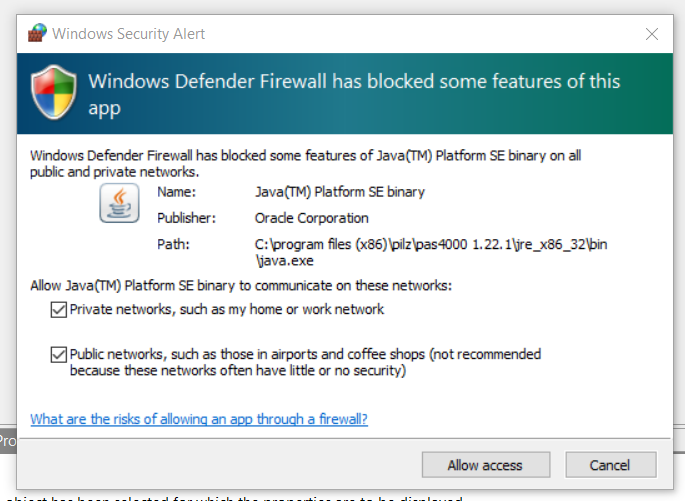Uncheck the Private networks checkbox
Image resolution: width=685 pixels, height=501 pixels.
(x=59, y=310)
